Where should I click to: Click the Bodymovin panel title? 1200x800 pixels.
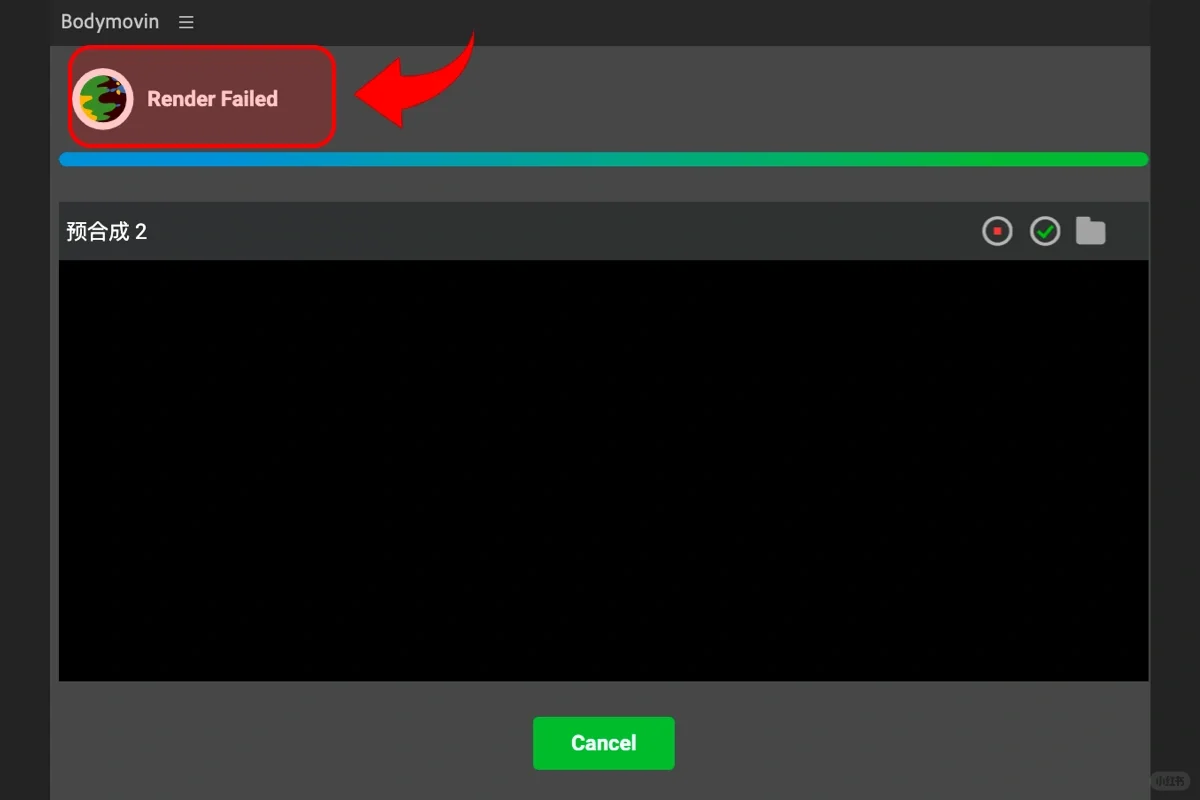pos(110,22)
